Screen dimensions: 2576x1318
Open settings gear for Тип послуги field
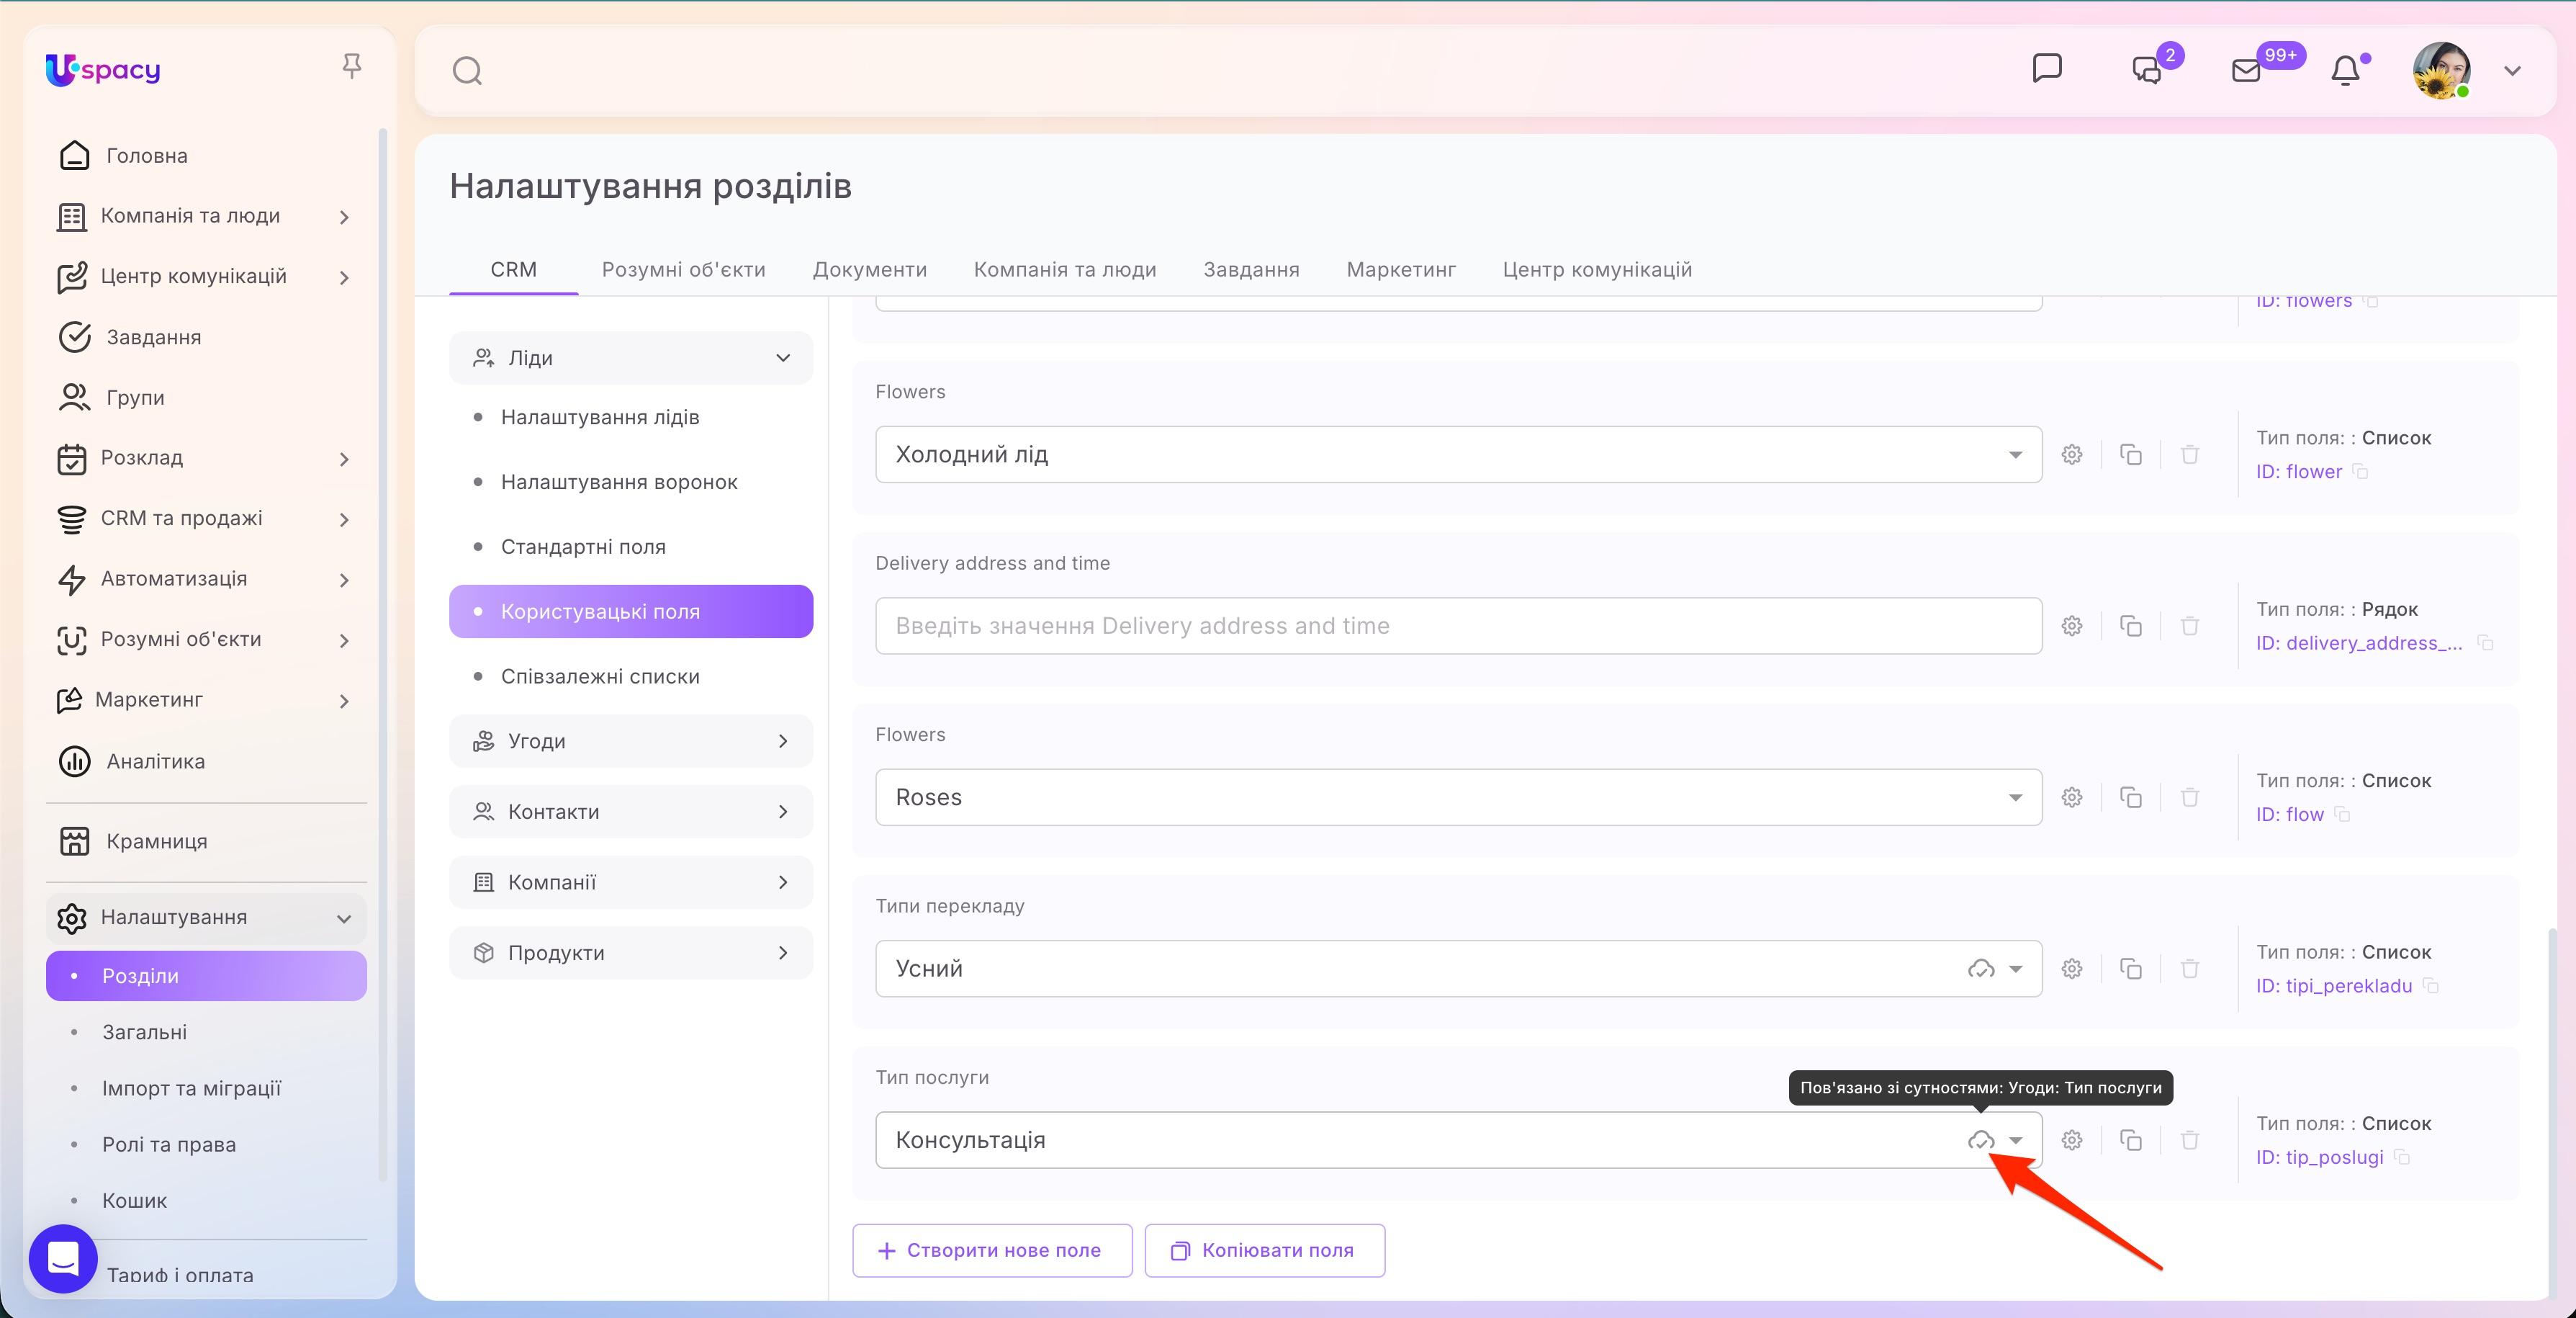pos(2072,1140)
